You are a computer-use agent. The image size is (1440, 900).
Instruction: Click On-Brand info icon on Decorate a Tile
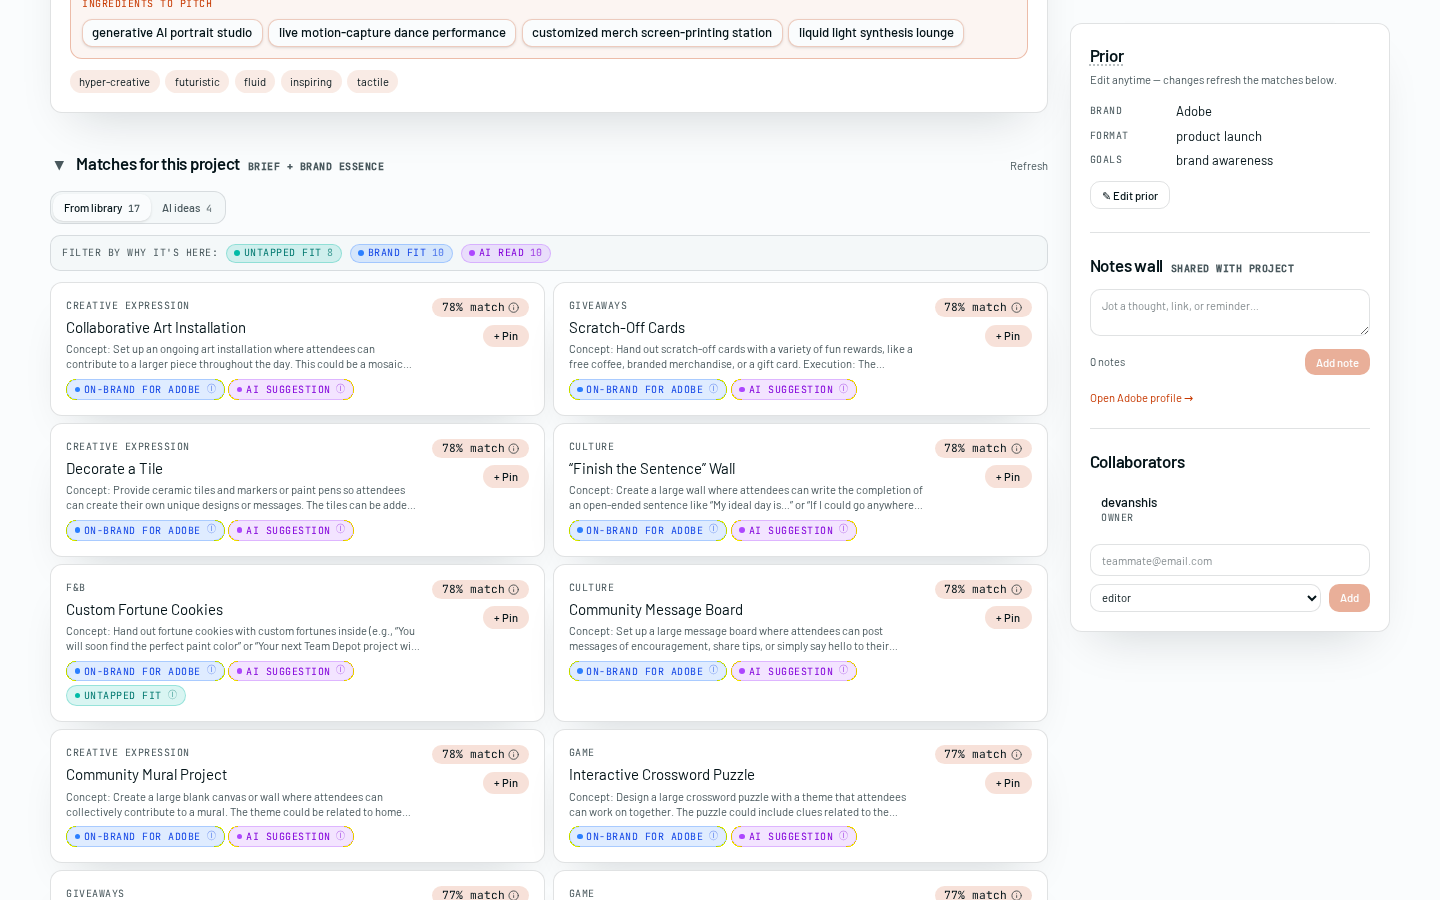tap(211, 530)
